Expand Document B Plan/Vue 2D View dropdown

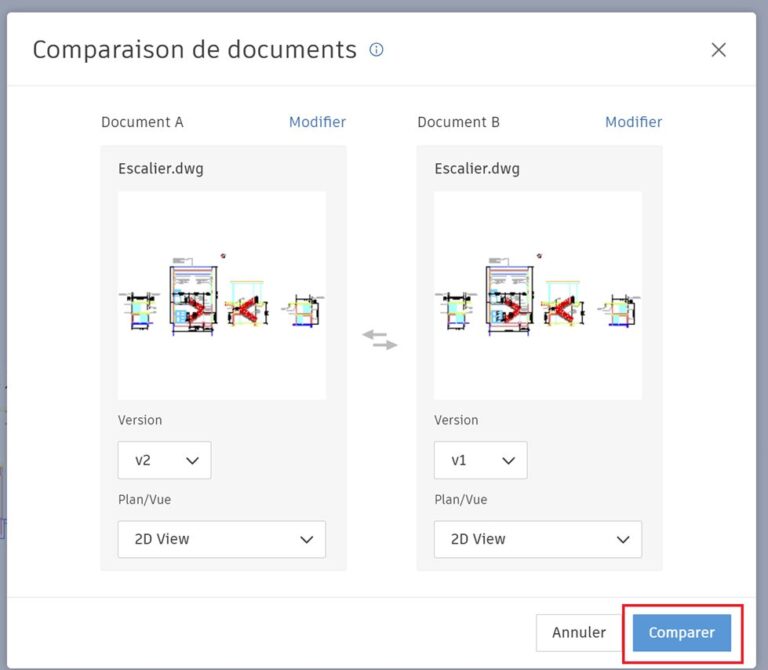538,539
